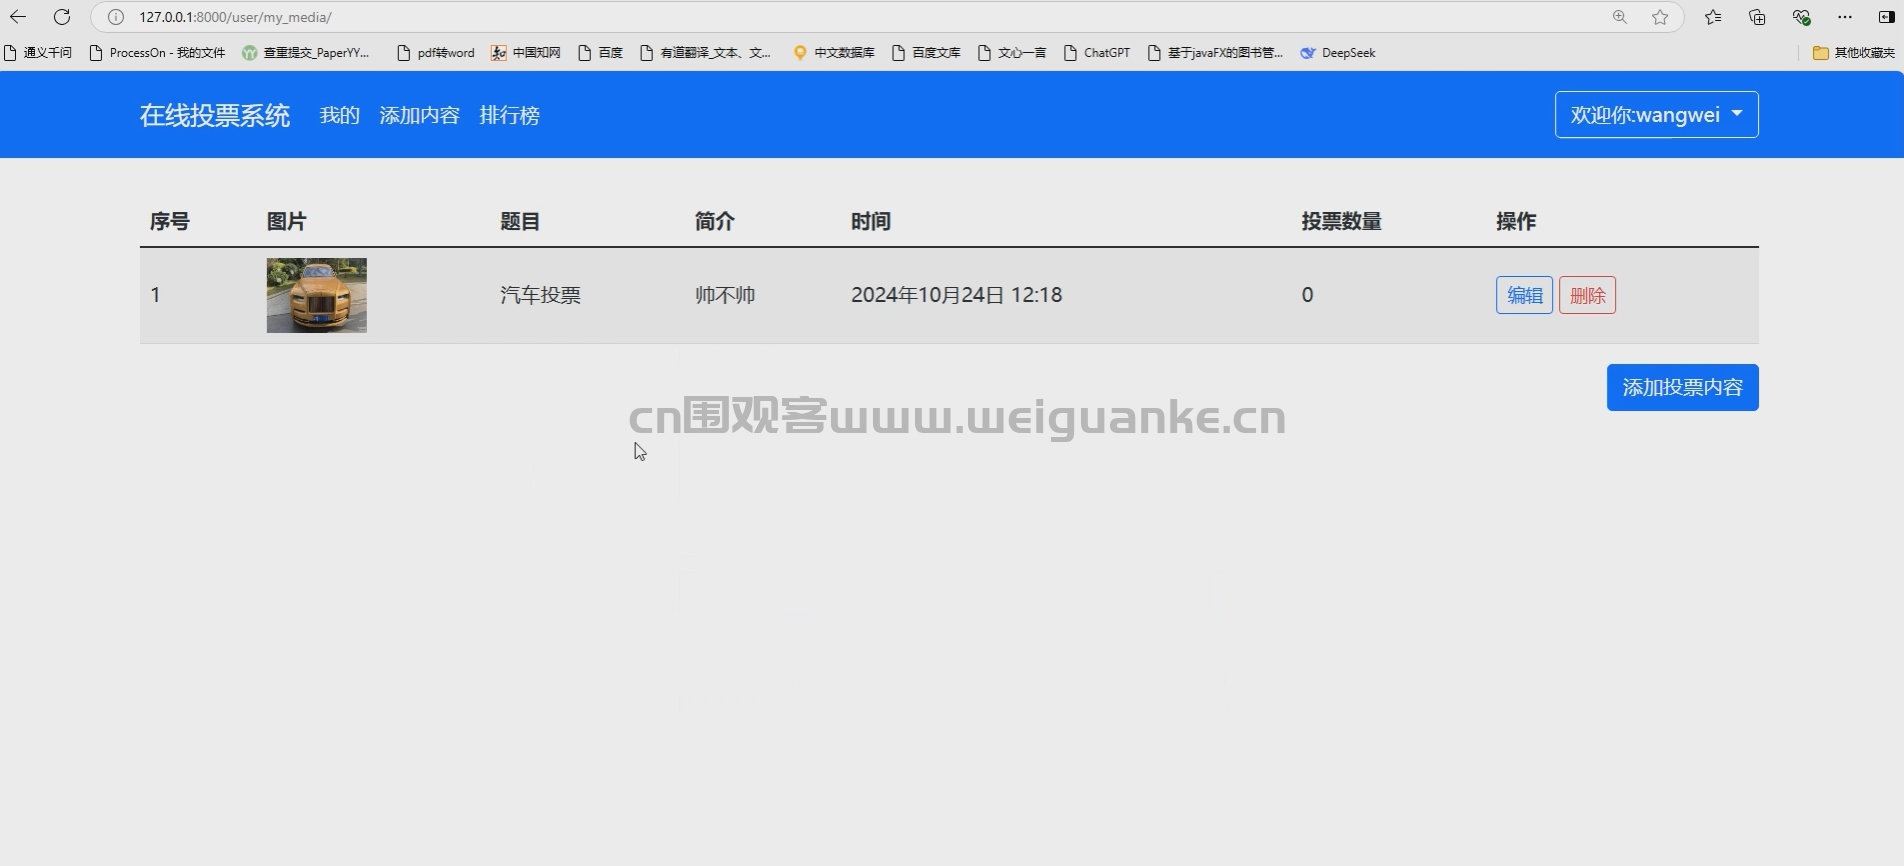Open the browser settings and more menu
The width and height of the screenshot is (1904, 866).
[x=1845, y=17]
